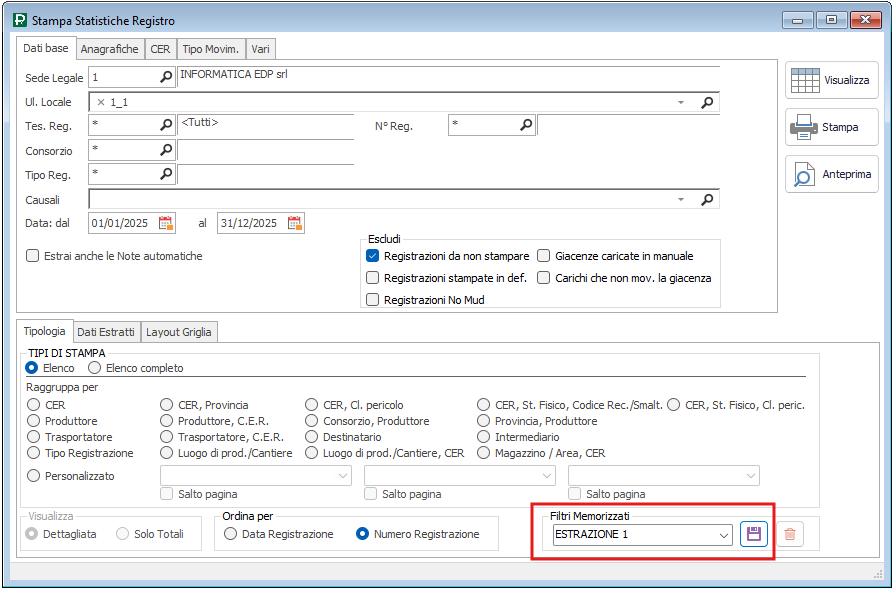This screenshot has height=590, width=893.
Task: Click the Visualizza button
Action: point(832,80)
